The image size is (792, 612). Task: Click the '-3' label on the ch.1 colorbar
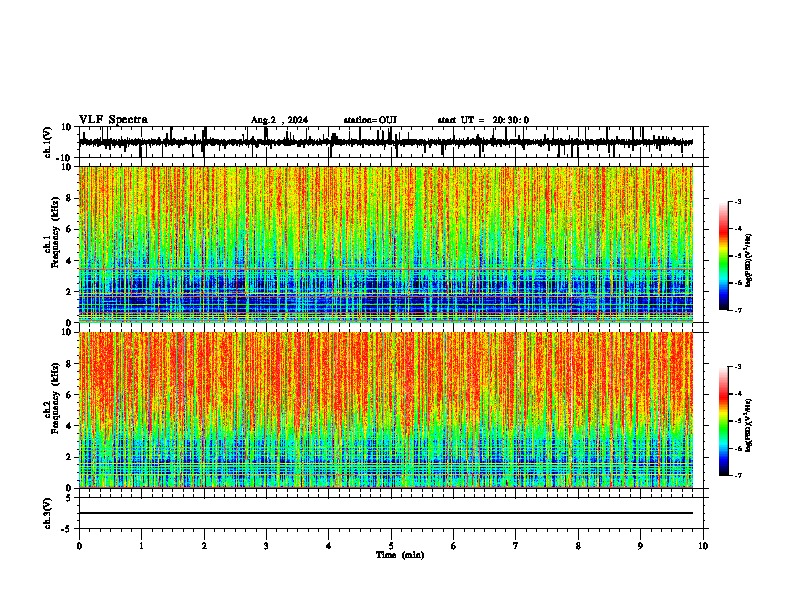point(737,201)
